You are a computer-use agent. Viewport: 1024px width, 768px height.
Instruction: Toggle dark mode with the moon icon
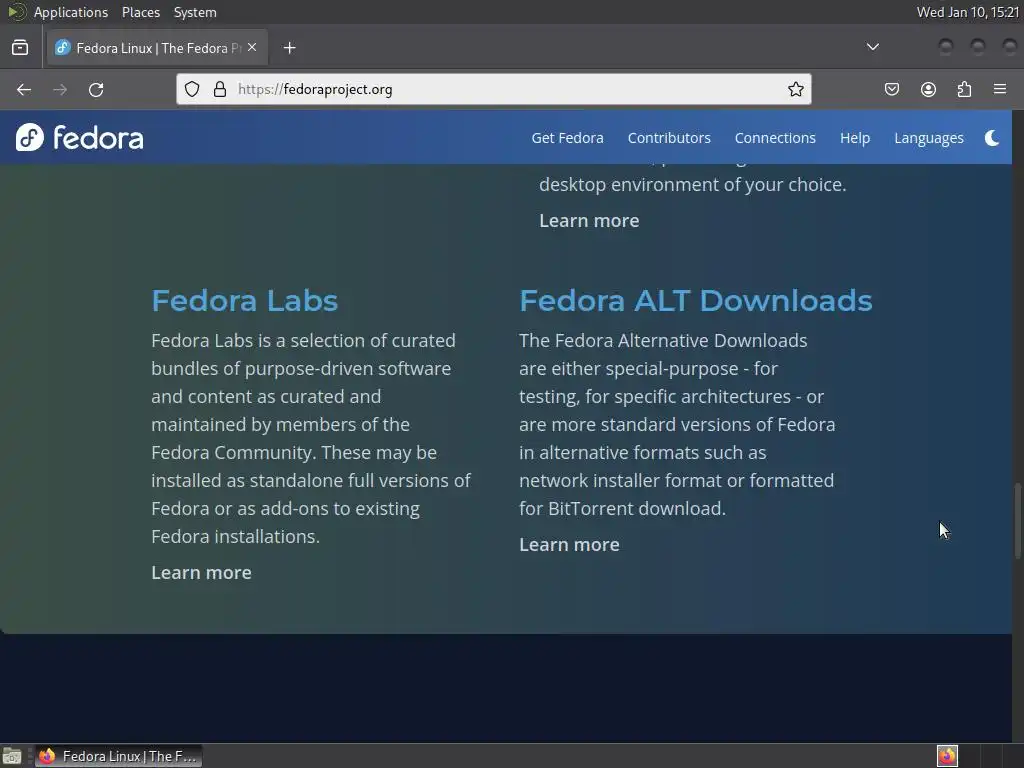pyautogui.click(x=991, y=138)
